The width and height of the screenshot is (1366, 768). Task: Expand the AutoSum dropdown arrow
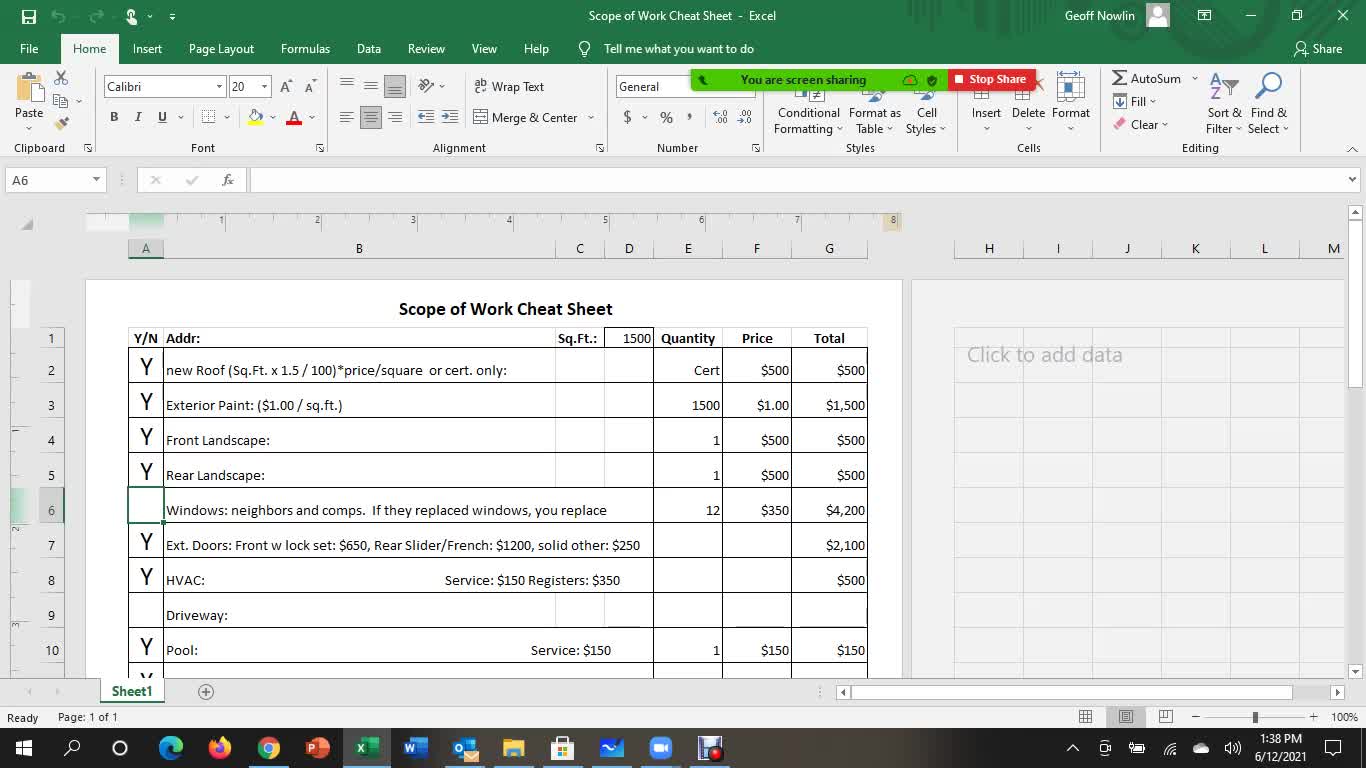(1194, 78)
